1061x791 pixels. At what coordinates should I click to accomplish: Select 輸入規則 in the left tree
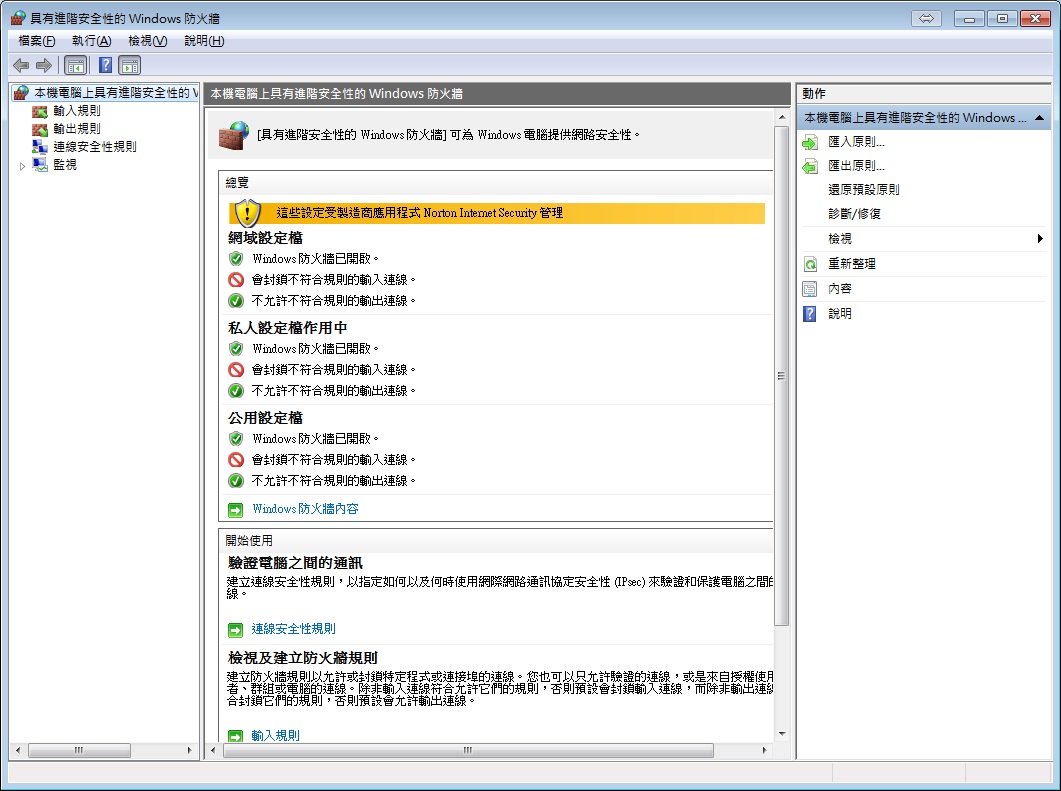[77, 111]
